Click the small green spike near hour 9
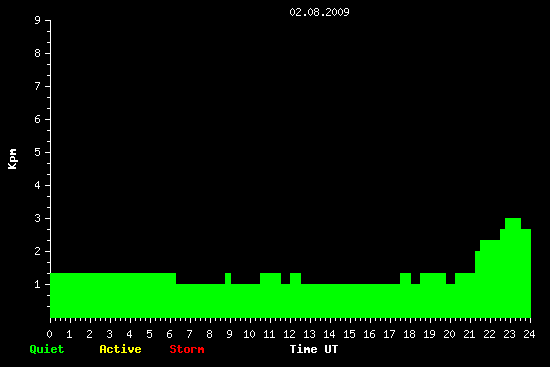 click(x=228, y=278)
